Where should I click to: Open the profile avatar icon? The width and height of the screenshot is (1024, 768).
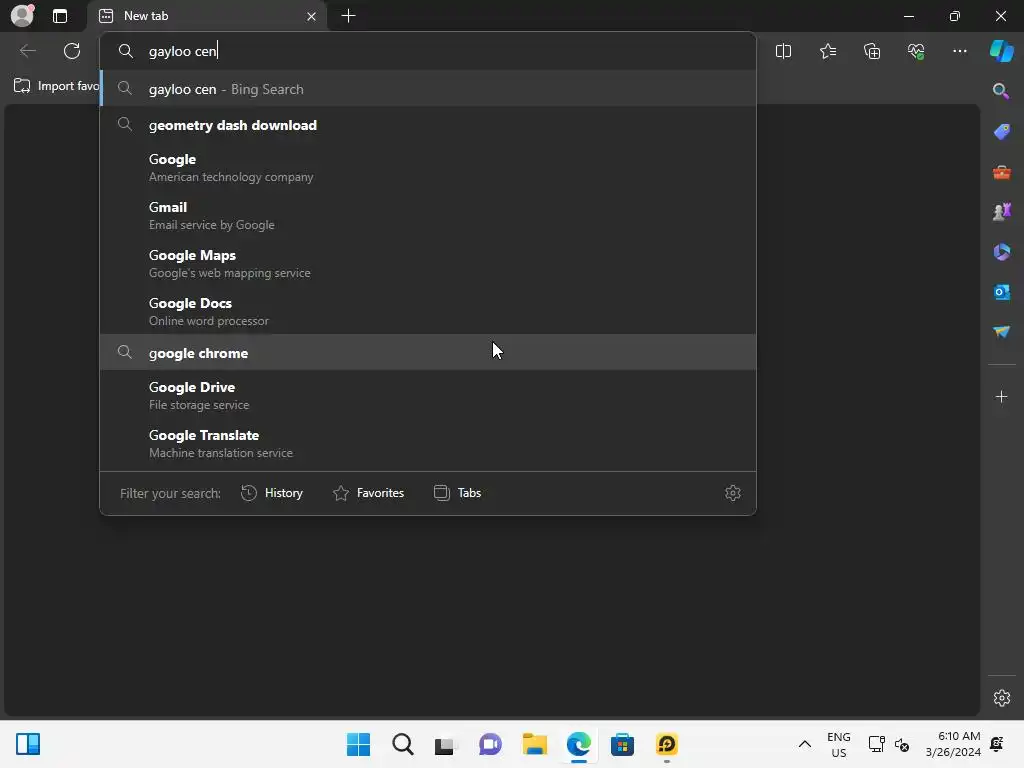tap(22, 16)
